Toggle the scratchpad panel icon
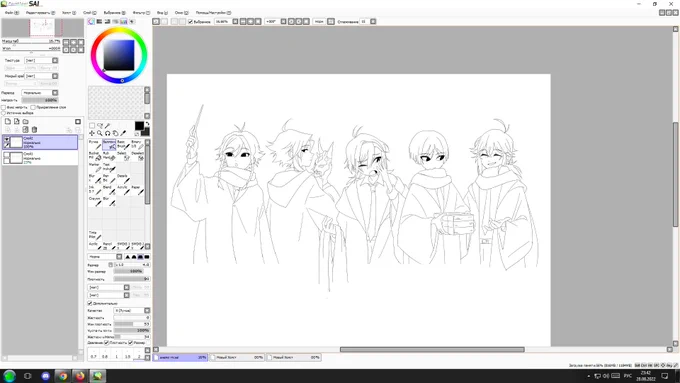The image size is (680, 383). tap(132, 21)
